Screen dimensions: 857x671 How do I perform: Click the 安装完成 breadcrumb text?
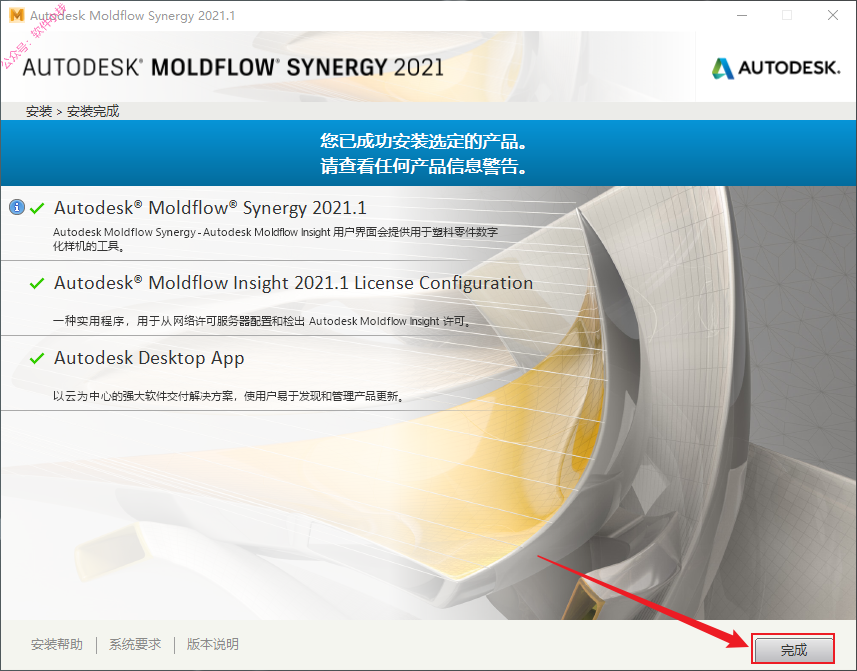93,111
